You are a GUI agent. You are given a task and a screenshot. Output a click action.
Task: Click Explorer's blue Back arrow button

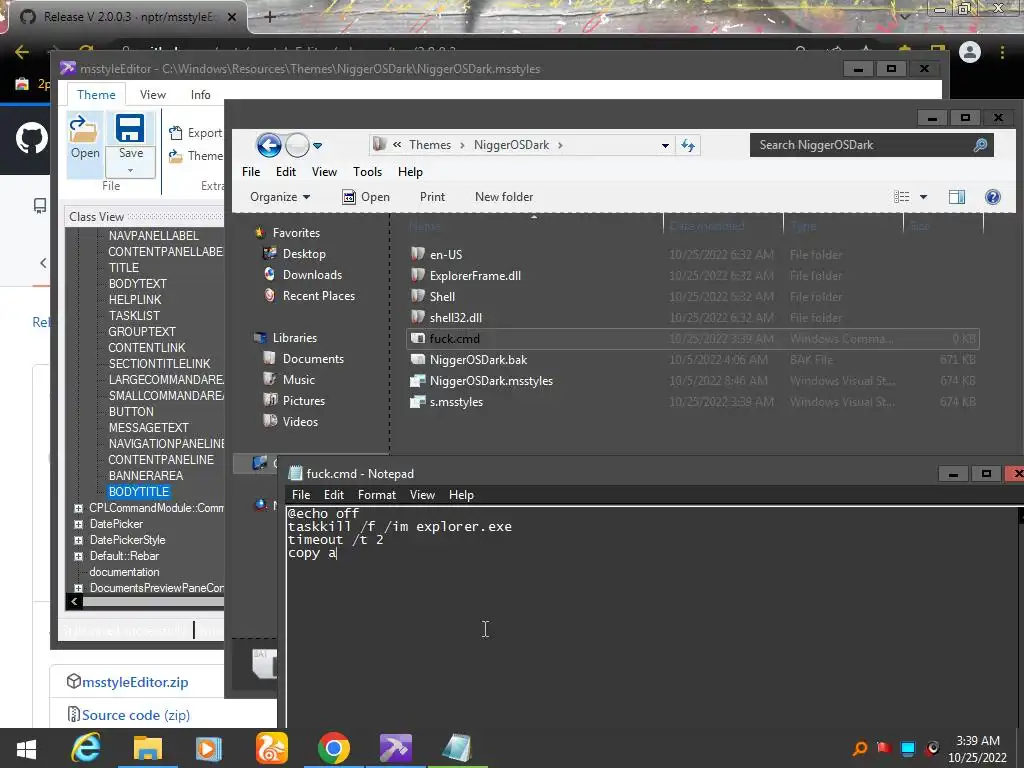[x=268, y=145]
